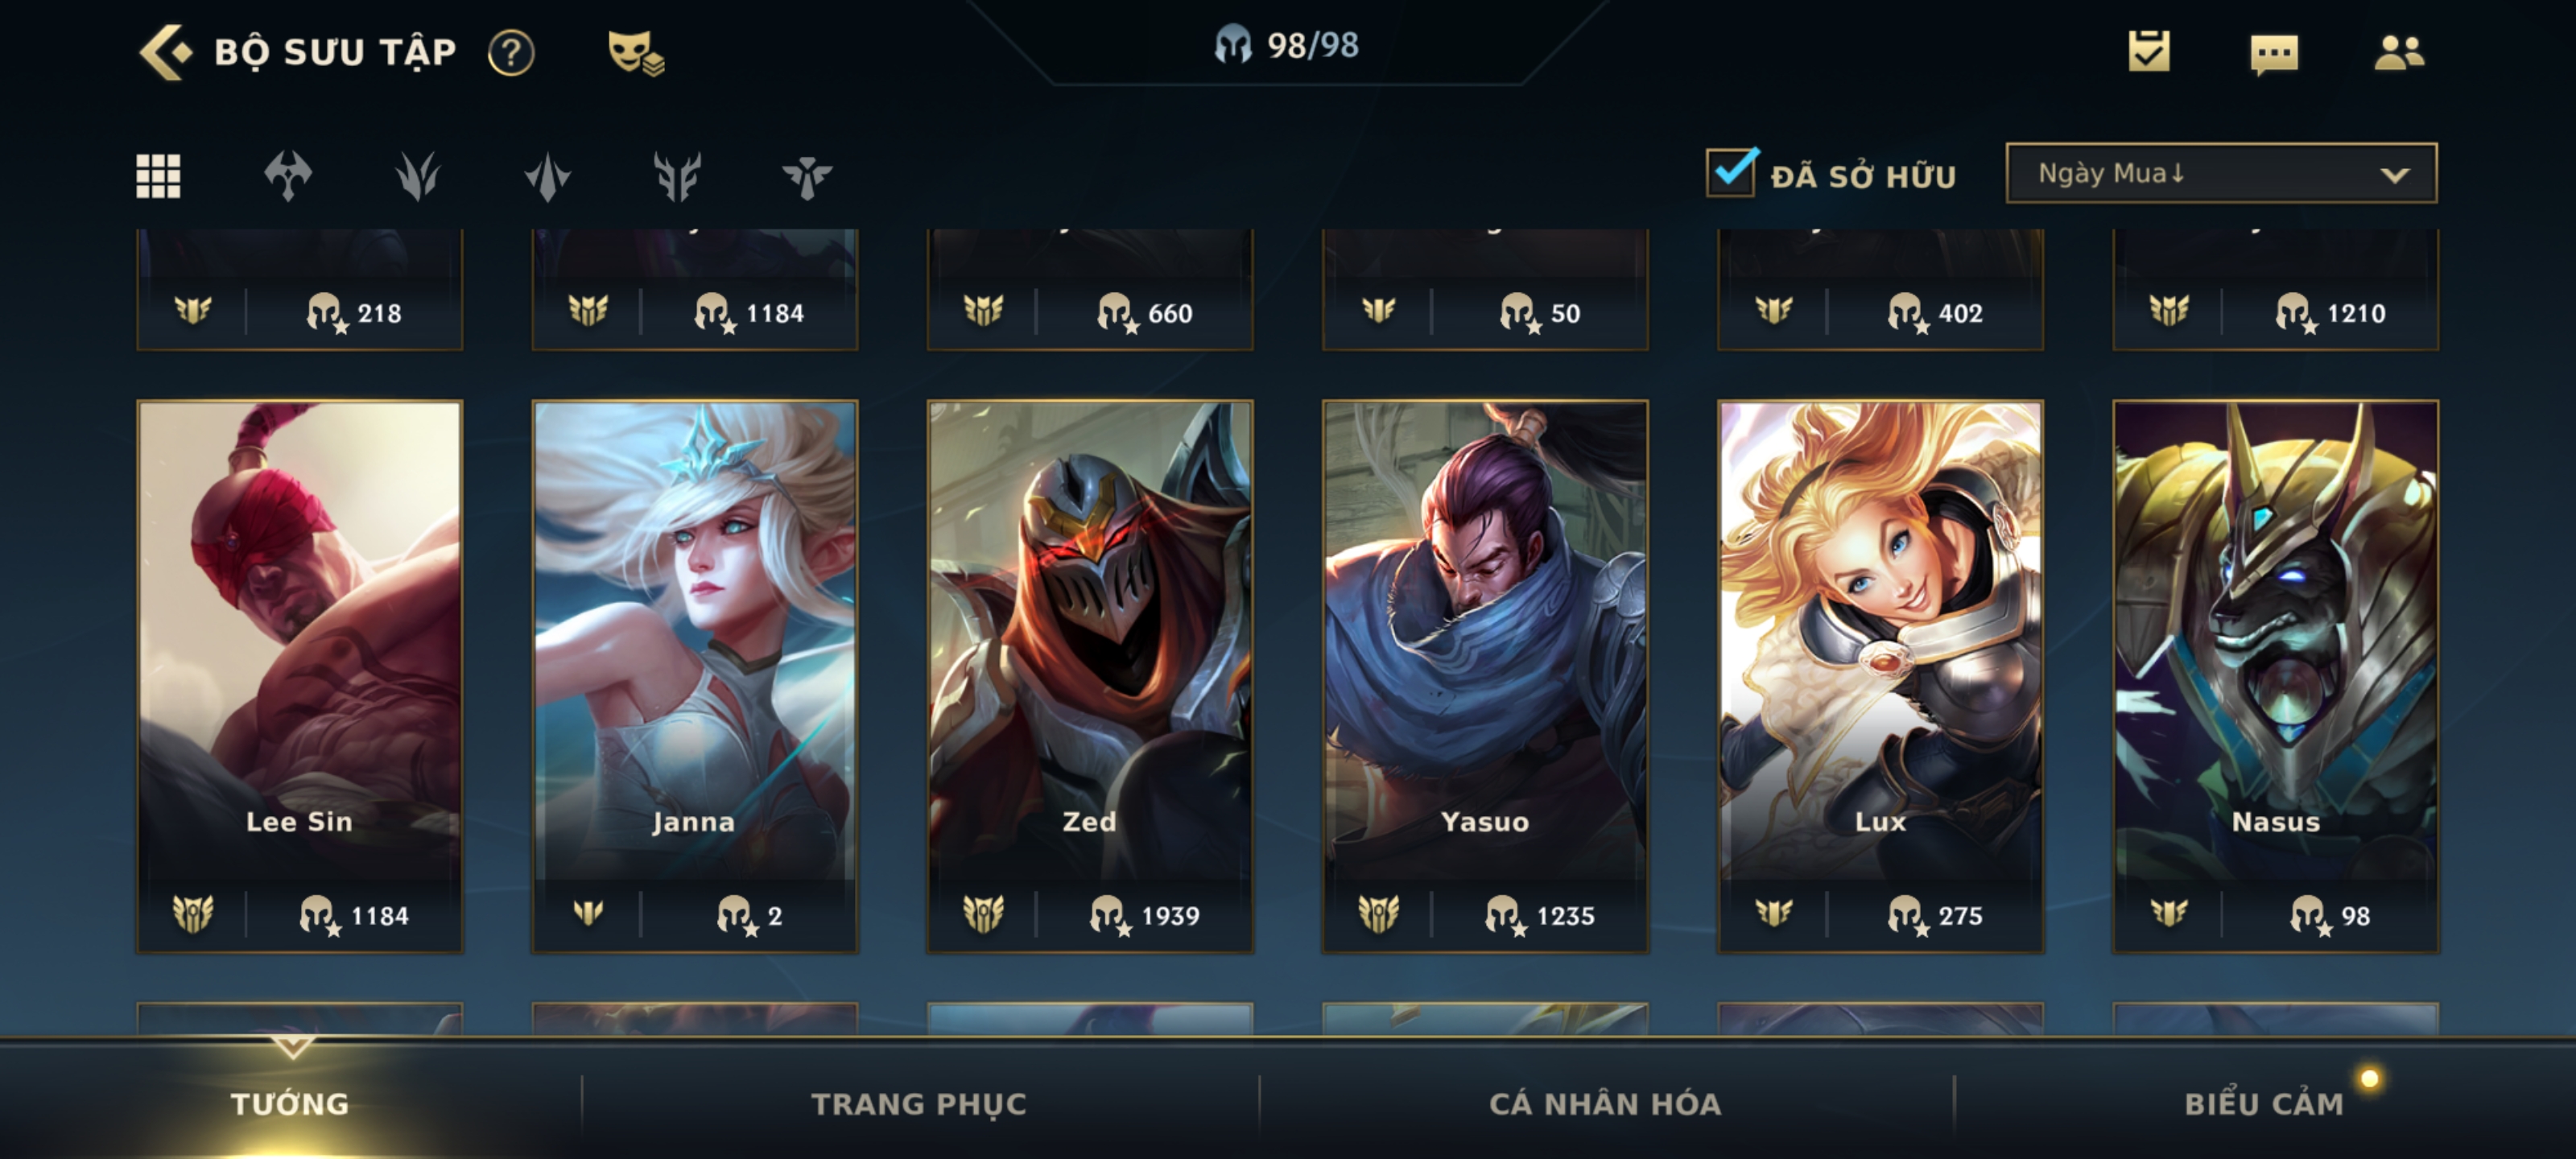Switch to the Cá Nhân Hóa tab
Viewport: 2576px width, 1159px height.
[x=1605, y=1103]
